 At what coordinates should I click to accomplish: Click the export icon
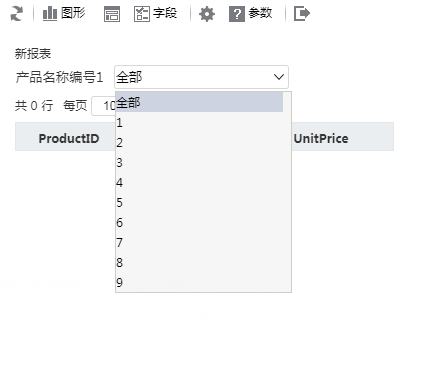coord(302,14)
